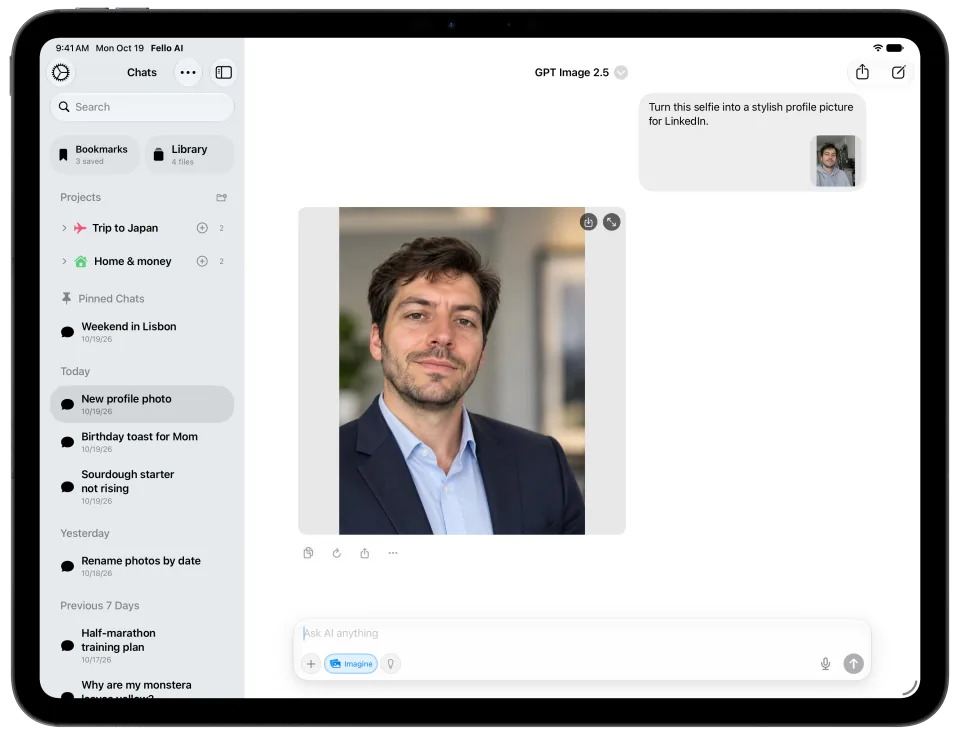
Task: Click the Projects section header
Action: [80, 197]
